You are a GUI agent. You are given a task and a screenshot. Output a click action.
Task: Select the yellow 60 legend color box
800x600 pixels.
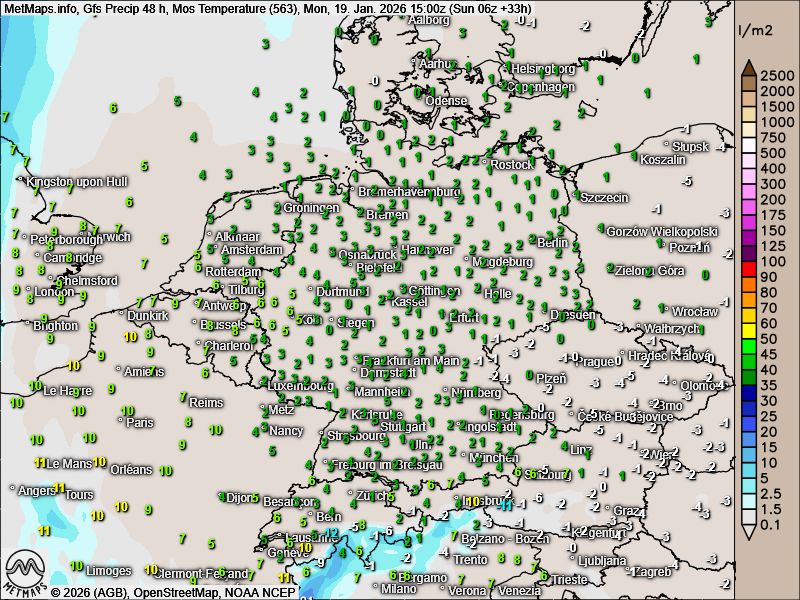(x=748, y=324)
